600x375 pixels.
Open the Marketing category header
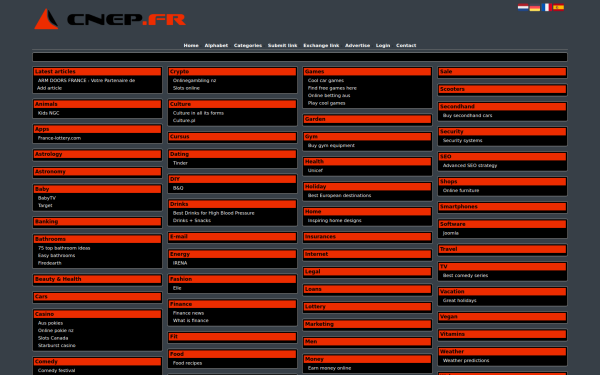(367, 324)
